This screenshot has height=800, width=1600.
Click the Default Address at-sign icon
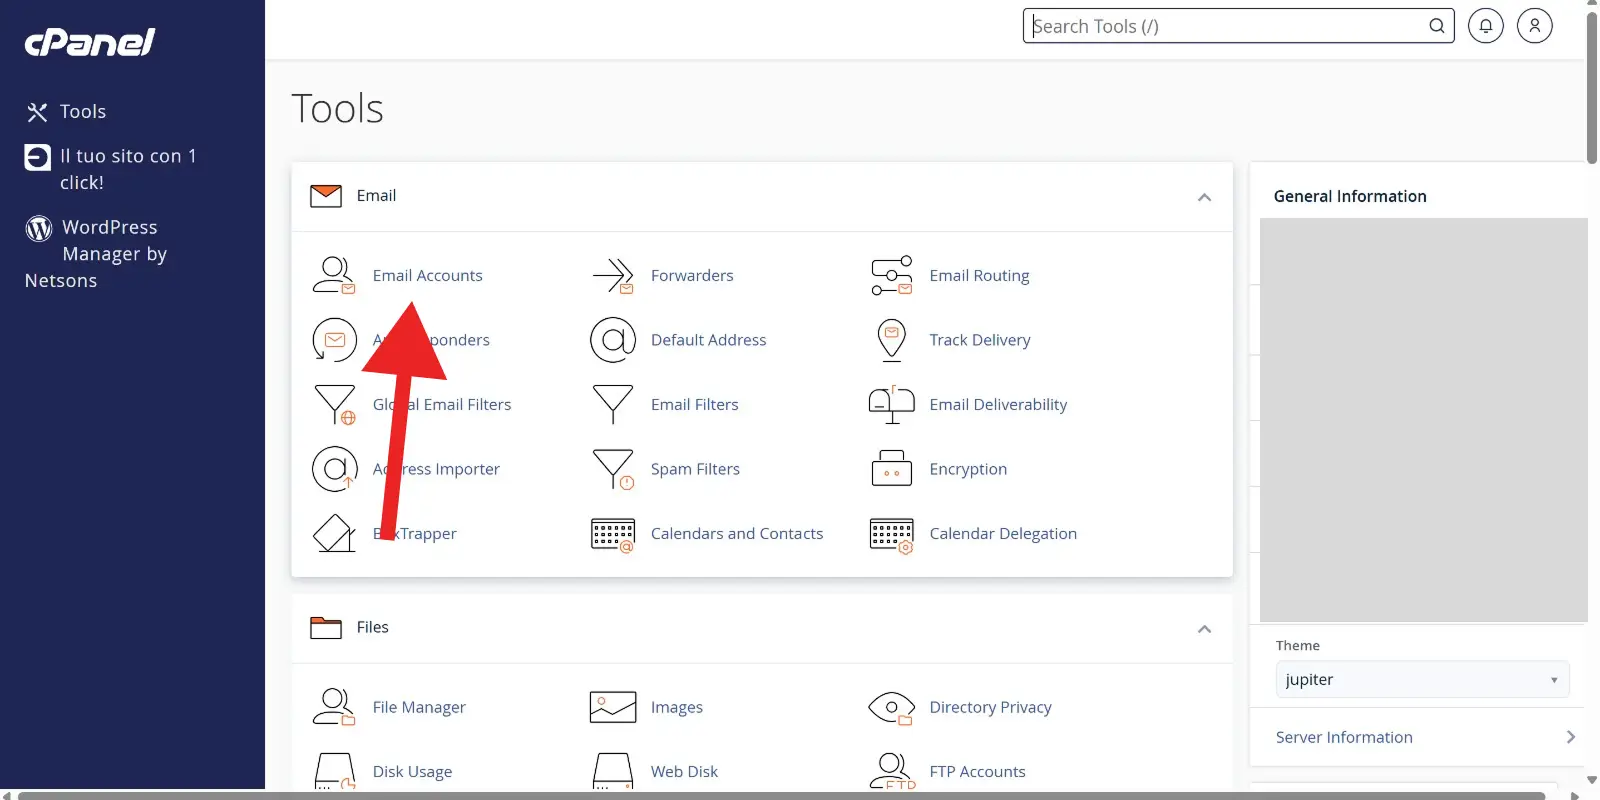613,340
